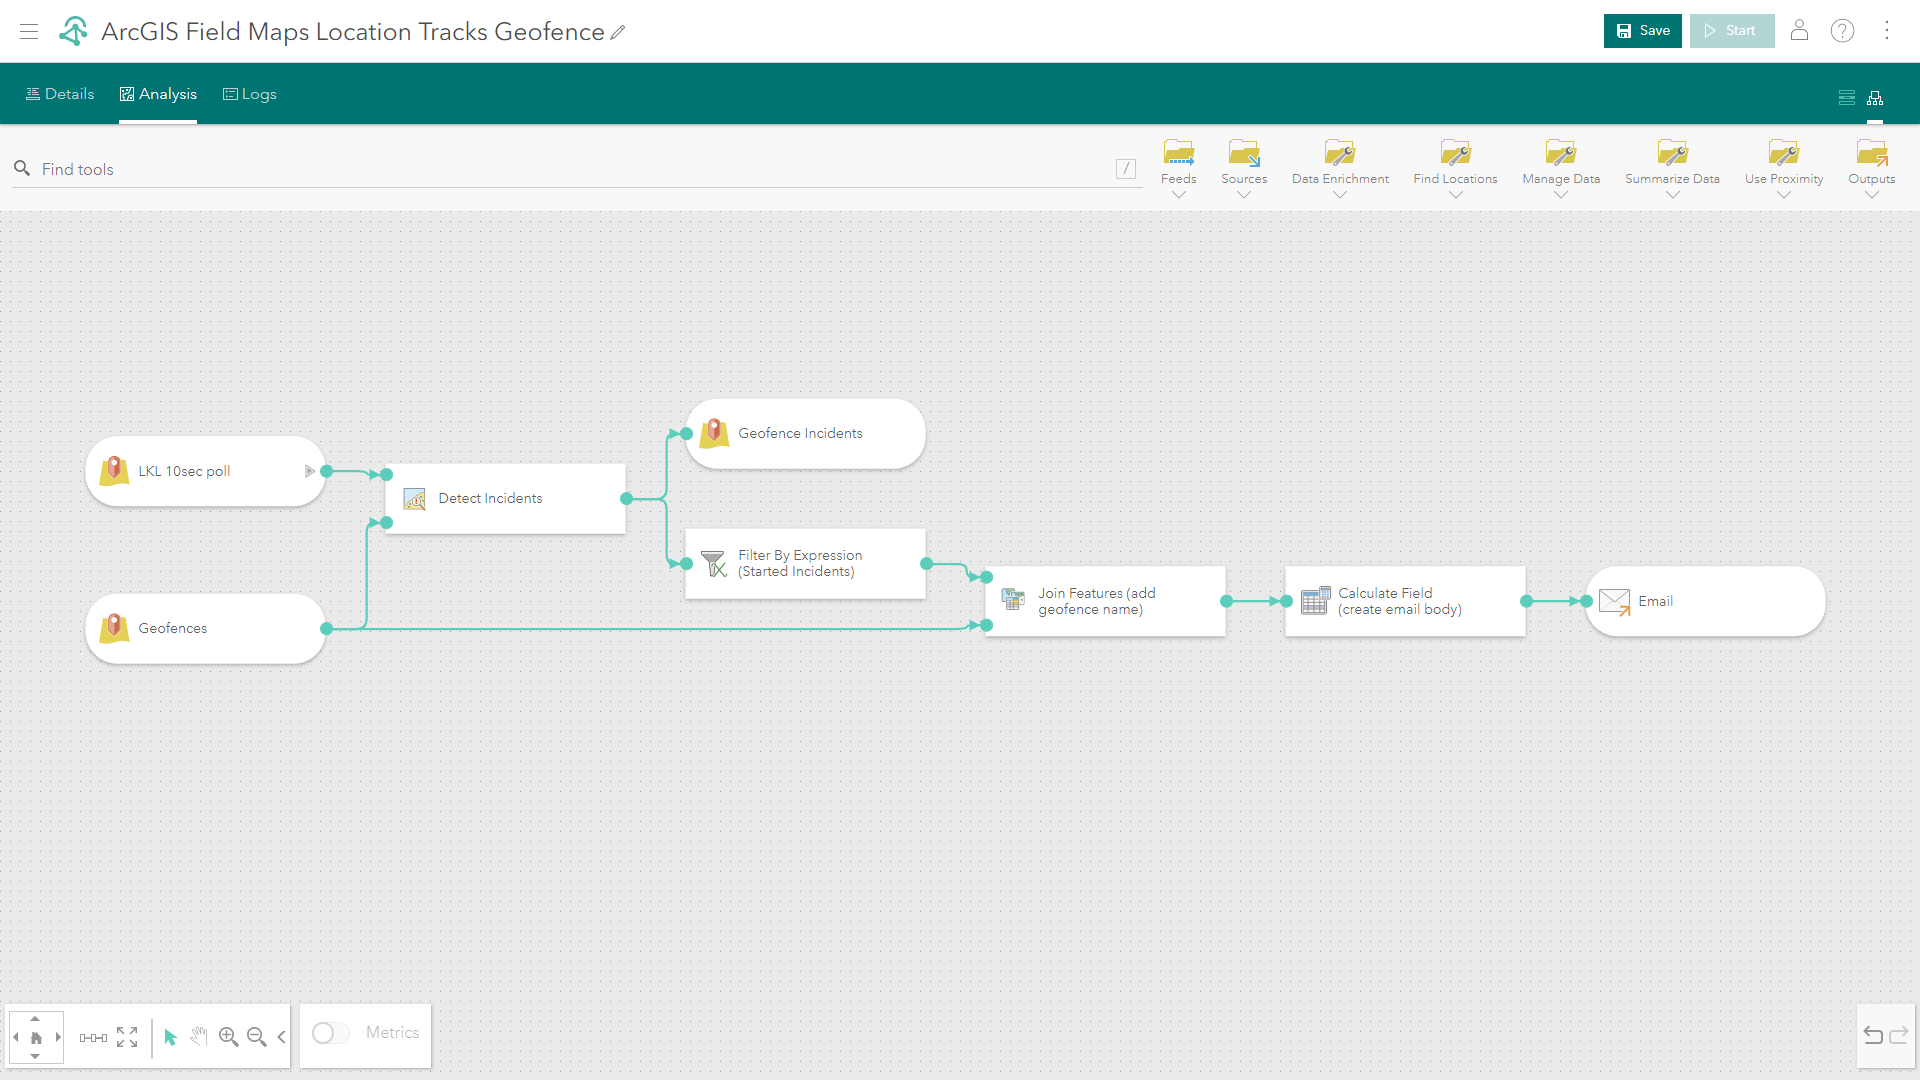Click the fit-to-view expand arrows icon
The image size is (1920, 1080).
tap(127, 1037)
